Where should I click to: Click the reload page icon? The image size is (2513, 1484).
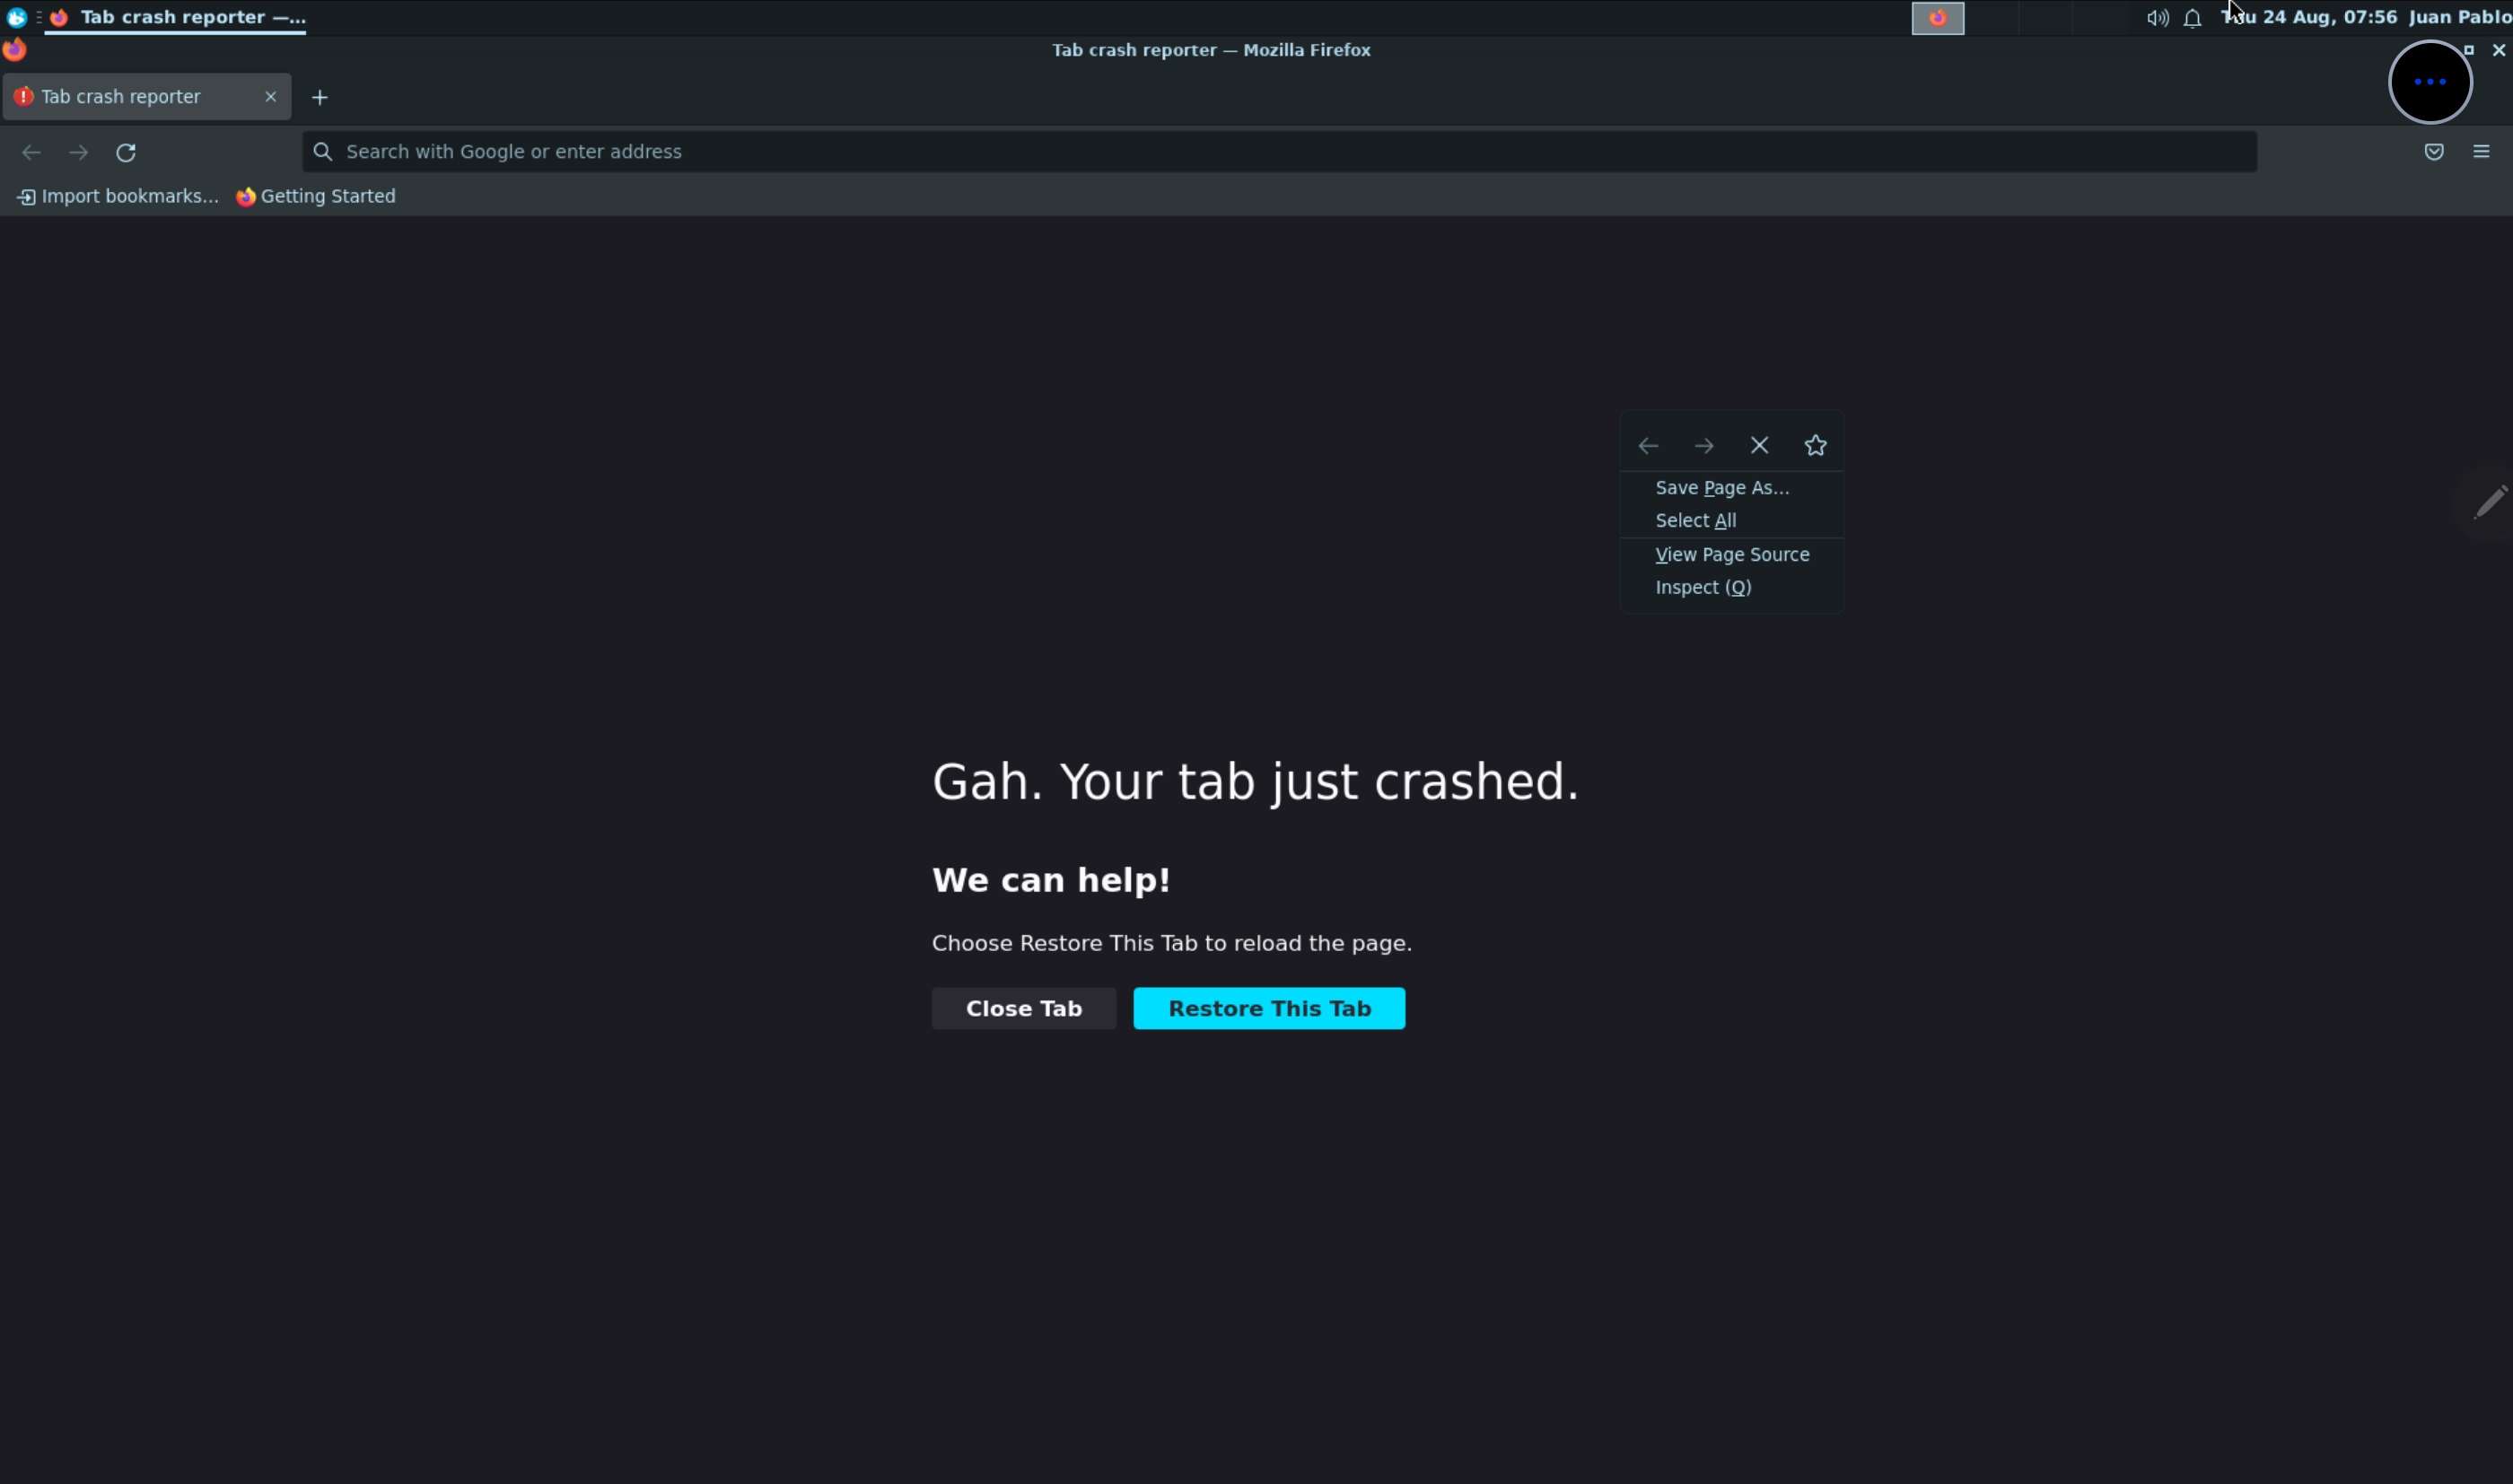(126, 152)
